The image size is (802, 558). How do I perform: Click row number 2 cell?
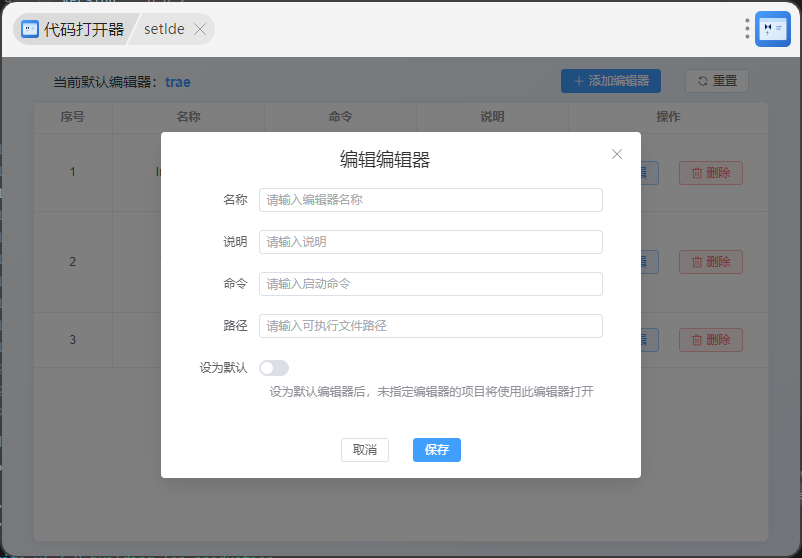73,262
